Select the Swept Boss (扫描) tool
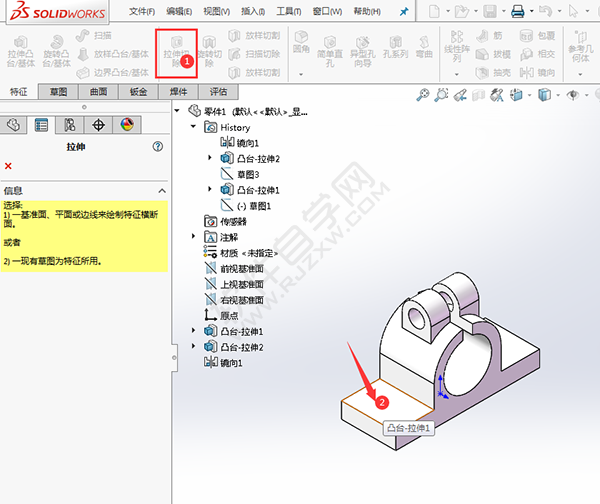600x504 pixels. pos(94,36)
